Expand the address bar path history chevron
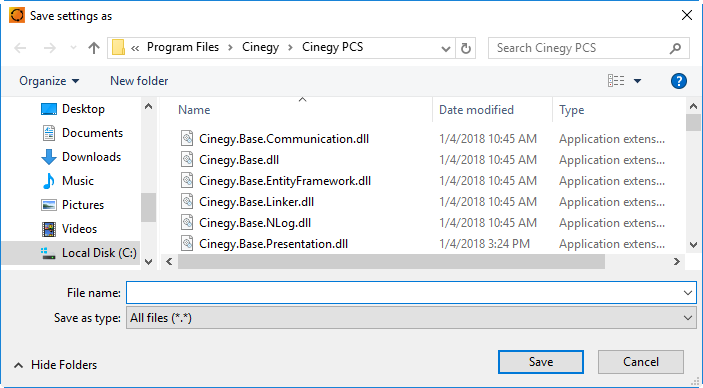This screenshot has height=388, width=703. (x=446, y=48)
